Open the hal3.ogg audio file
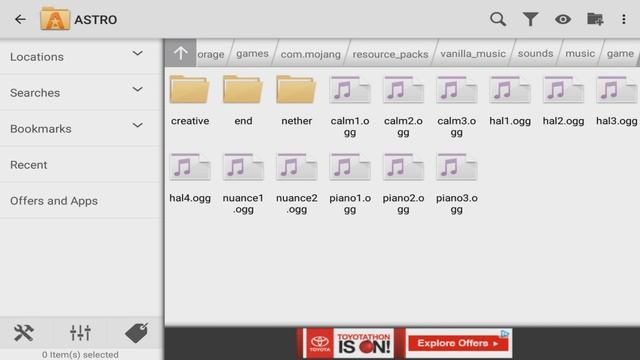 point(616,100)
